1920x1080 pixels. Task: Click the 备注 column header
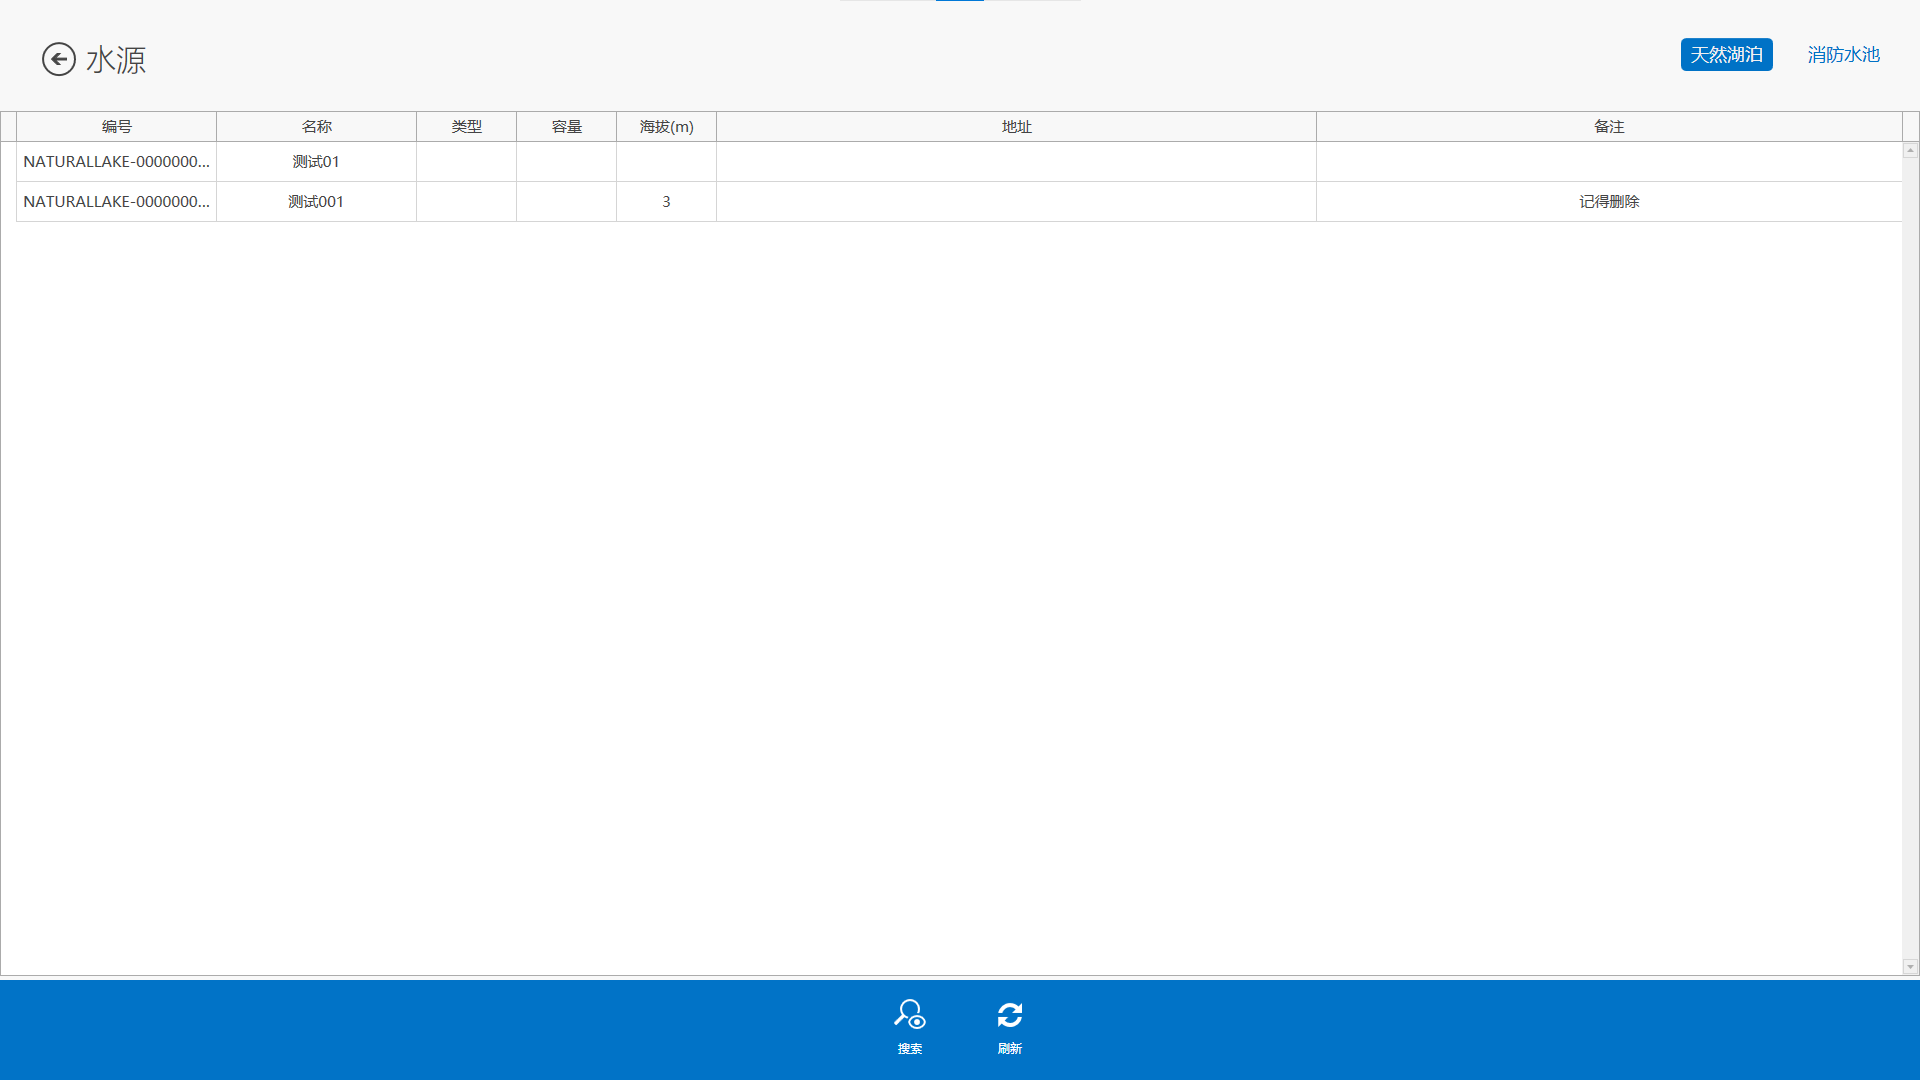[x=1609, y=127]
